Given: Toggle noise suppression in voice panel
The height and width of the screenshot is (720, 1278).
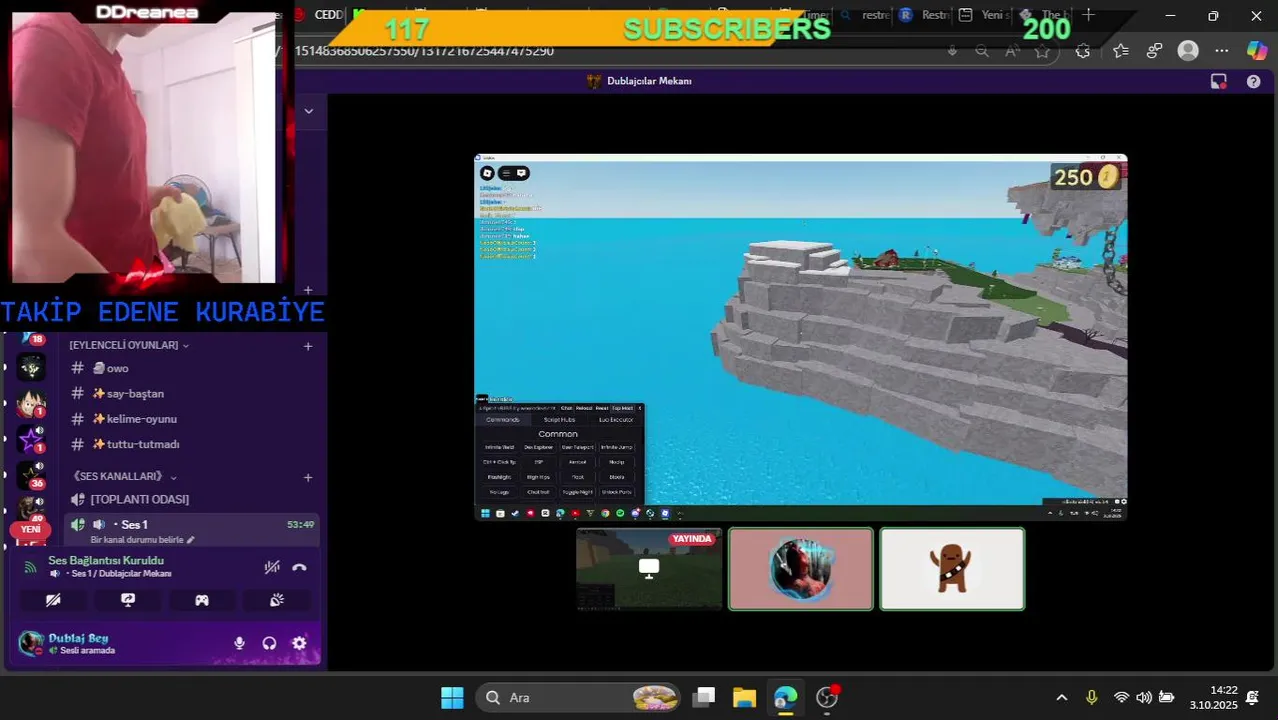Looking at the screenshot, I should (x=271, y=567).
